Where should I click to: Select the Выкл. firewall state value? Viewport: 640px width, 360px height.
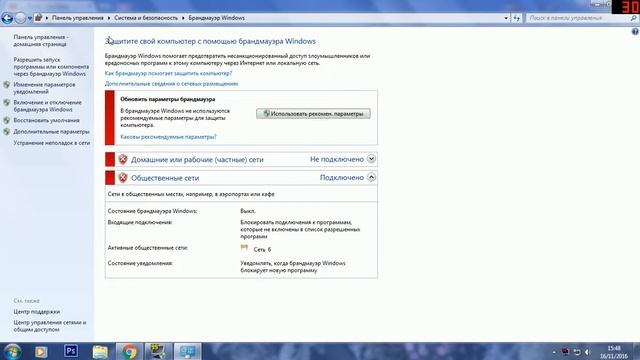pos(248,211)
